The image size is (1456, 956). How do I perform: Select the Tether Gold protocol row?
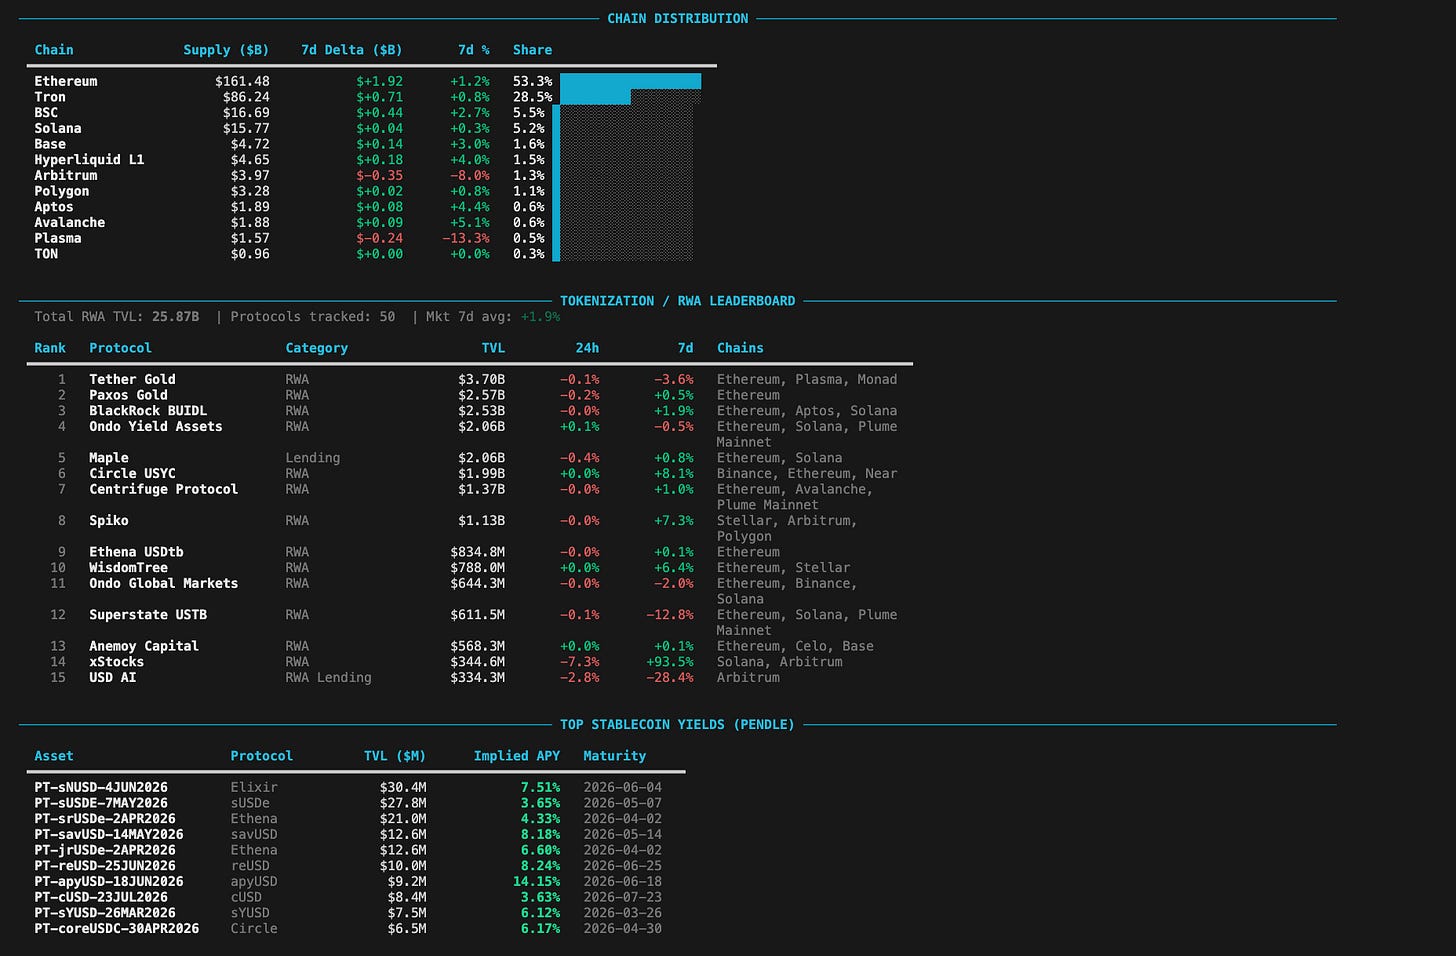click(x=470, y=379)
